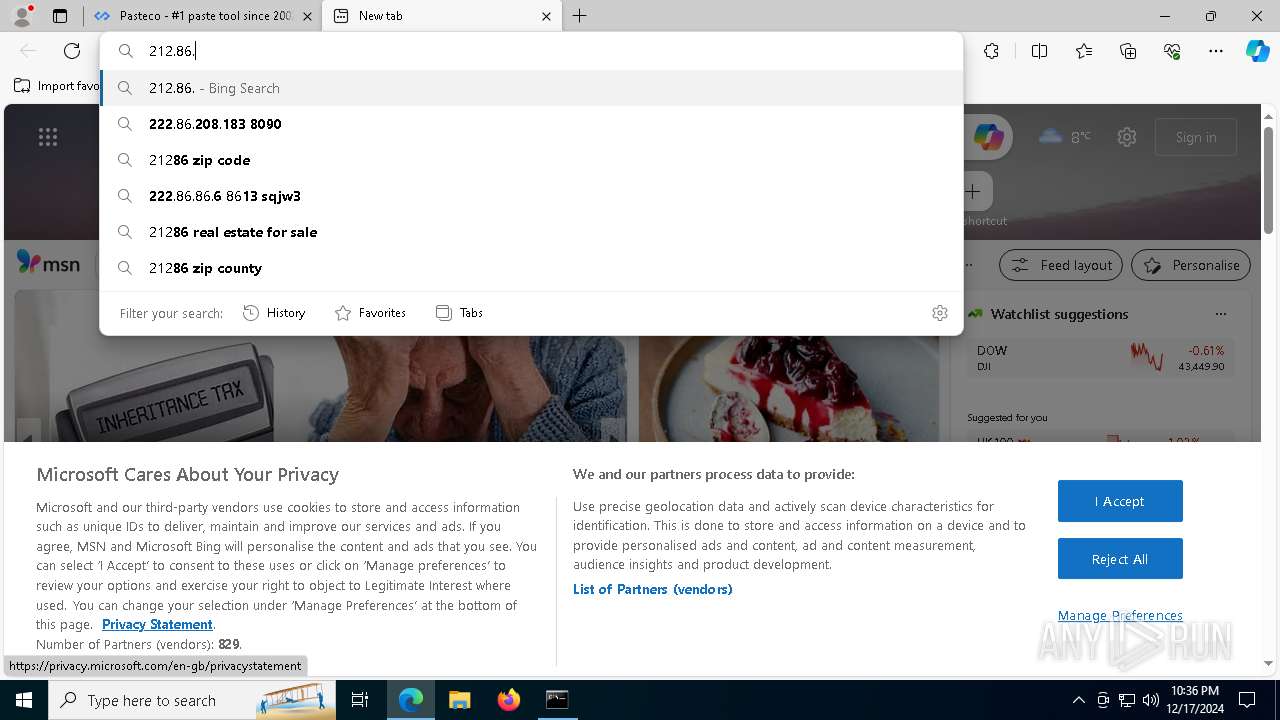Viewport: 1280px width, 720px height.
Task: Open Manage Preferences link
Action: 1120,615
